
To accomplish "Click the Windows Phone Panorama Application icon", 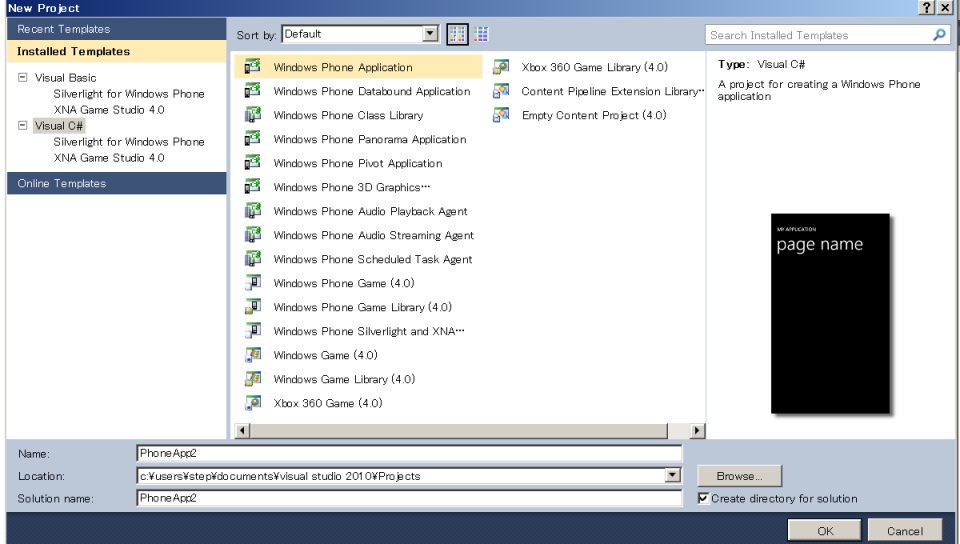I will coord(252,138).
